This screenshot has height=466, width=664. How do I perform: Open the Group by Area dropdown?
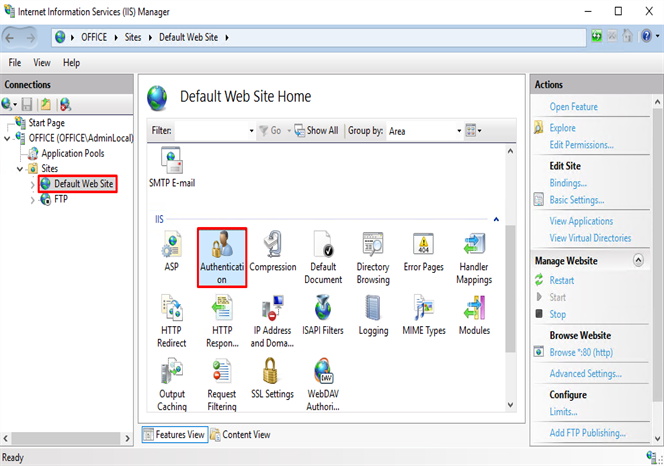(459, 131)
